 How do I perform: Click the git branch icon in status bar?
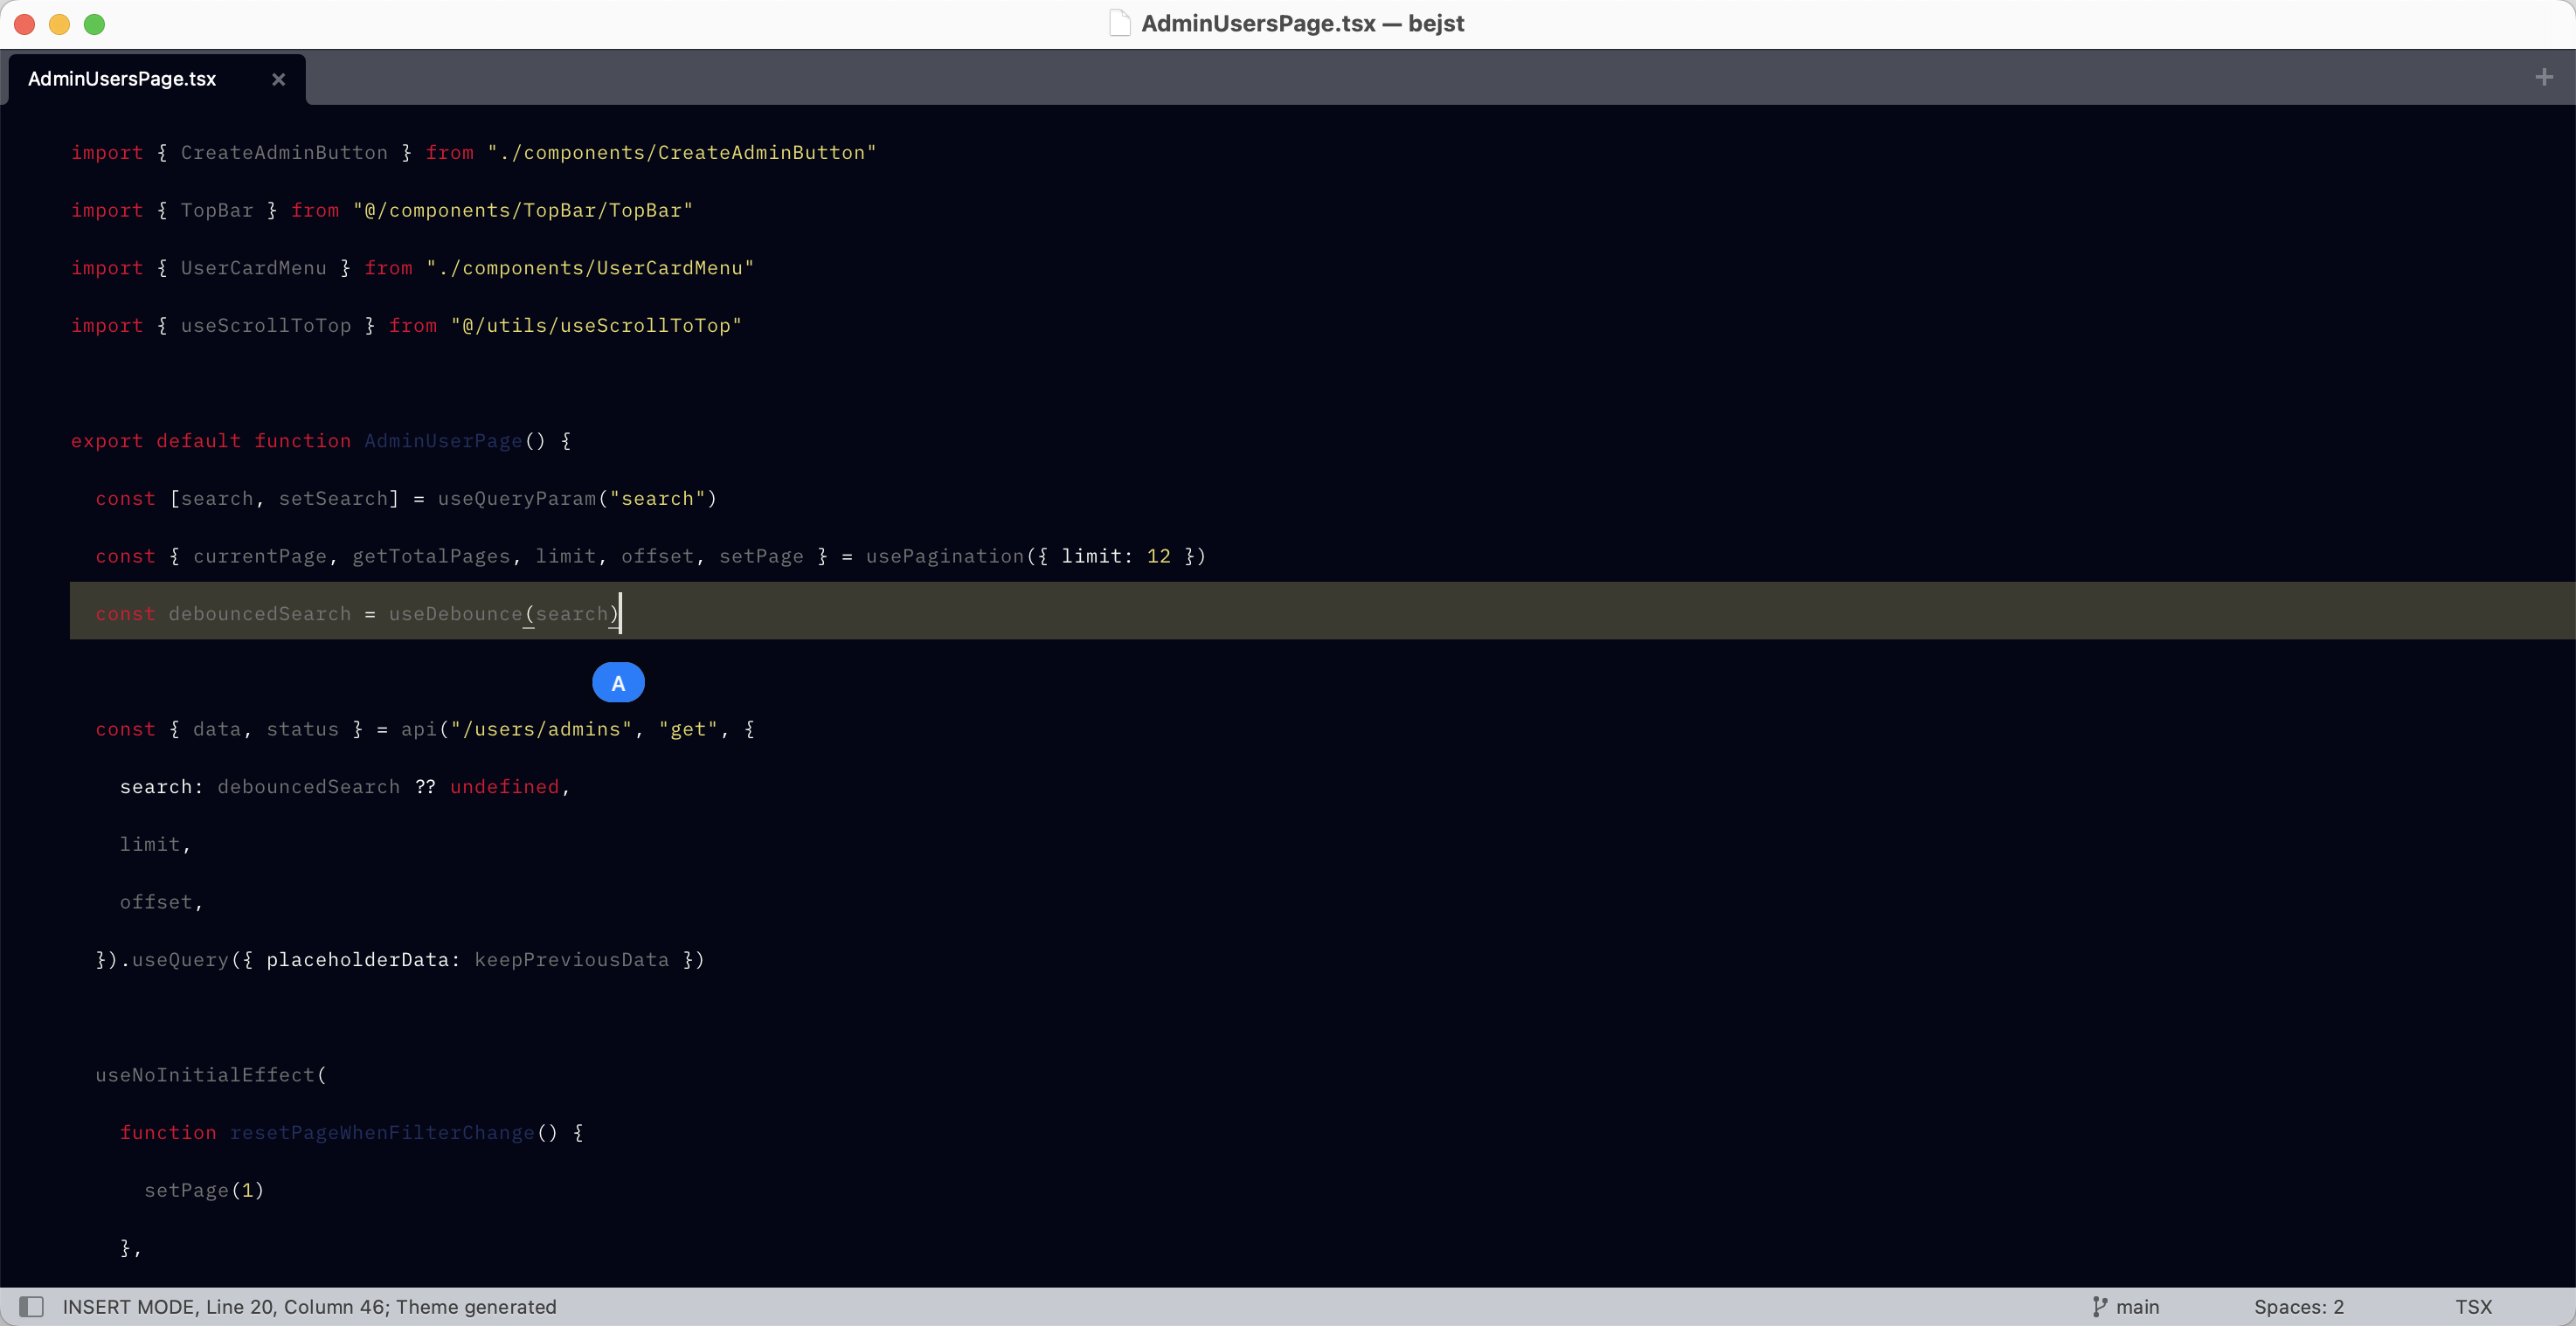(2099, 1306)
